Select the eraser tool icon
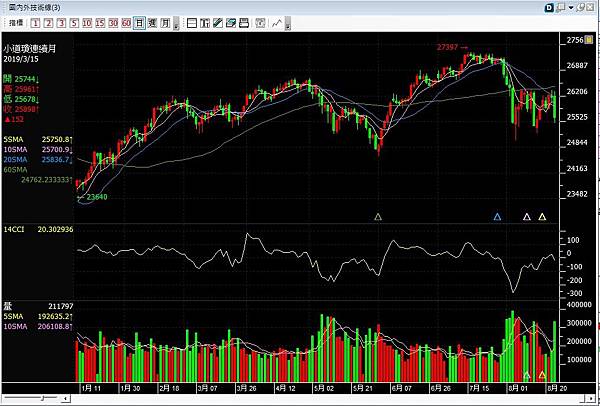Viewport: 600px width, 406px height. coord(231,23)
